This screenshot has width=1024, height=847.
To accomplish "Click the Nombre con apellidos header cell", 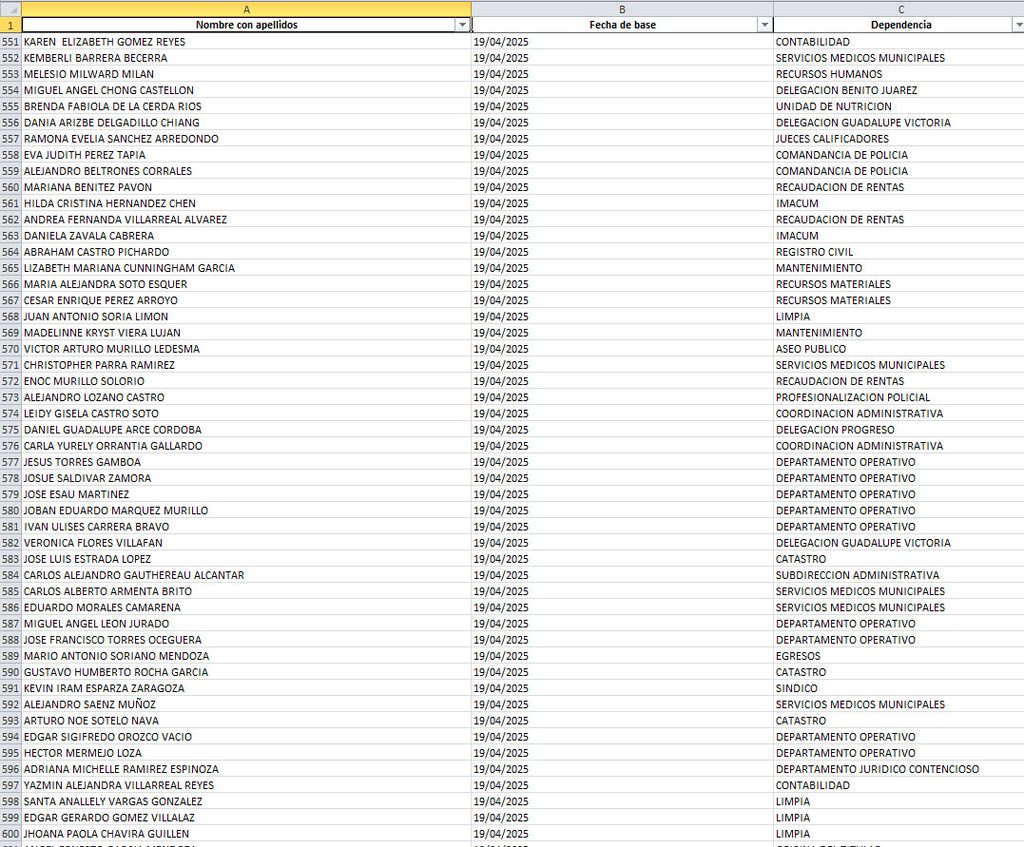I will [246, 25].
